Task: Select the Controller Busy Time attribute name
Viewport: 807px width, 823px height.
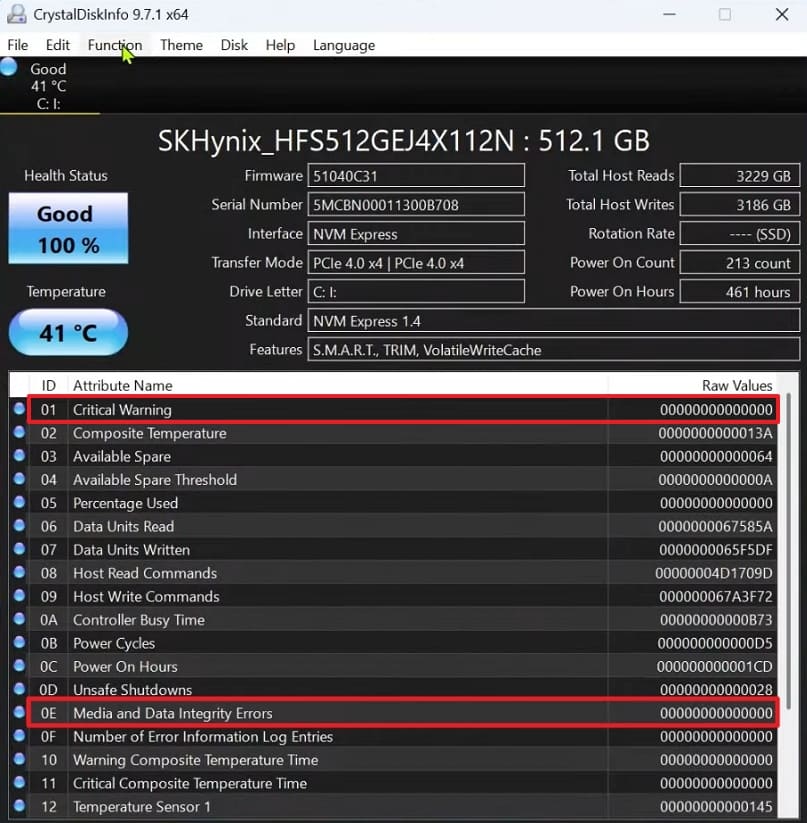Action: (139, 620)
